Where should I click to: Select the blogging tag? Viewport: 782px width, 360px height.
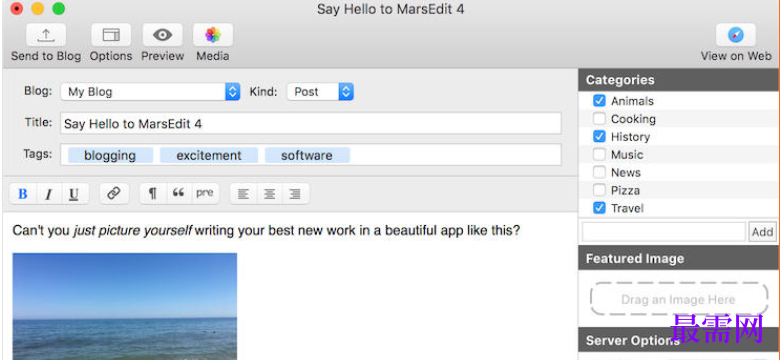(110, 155)
